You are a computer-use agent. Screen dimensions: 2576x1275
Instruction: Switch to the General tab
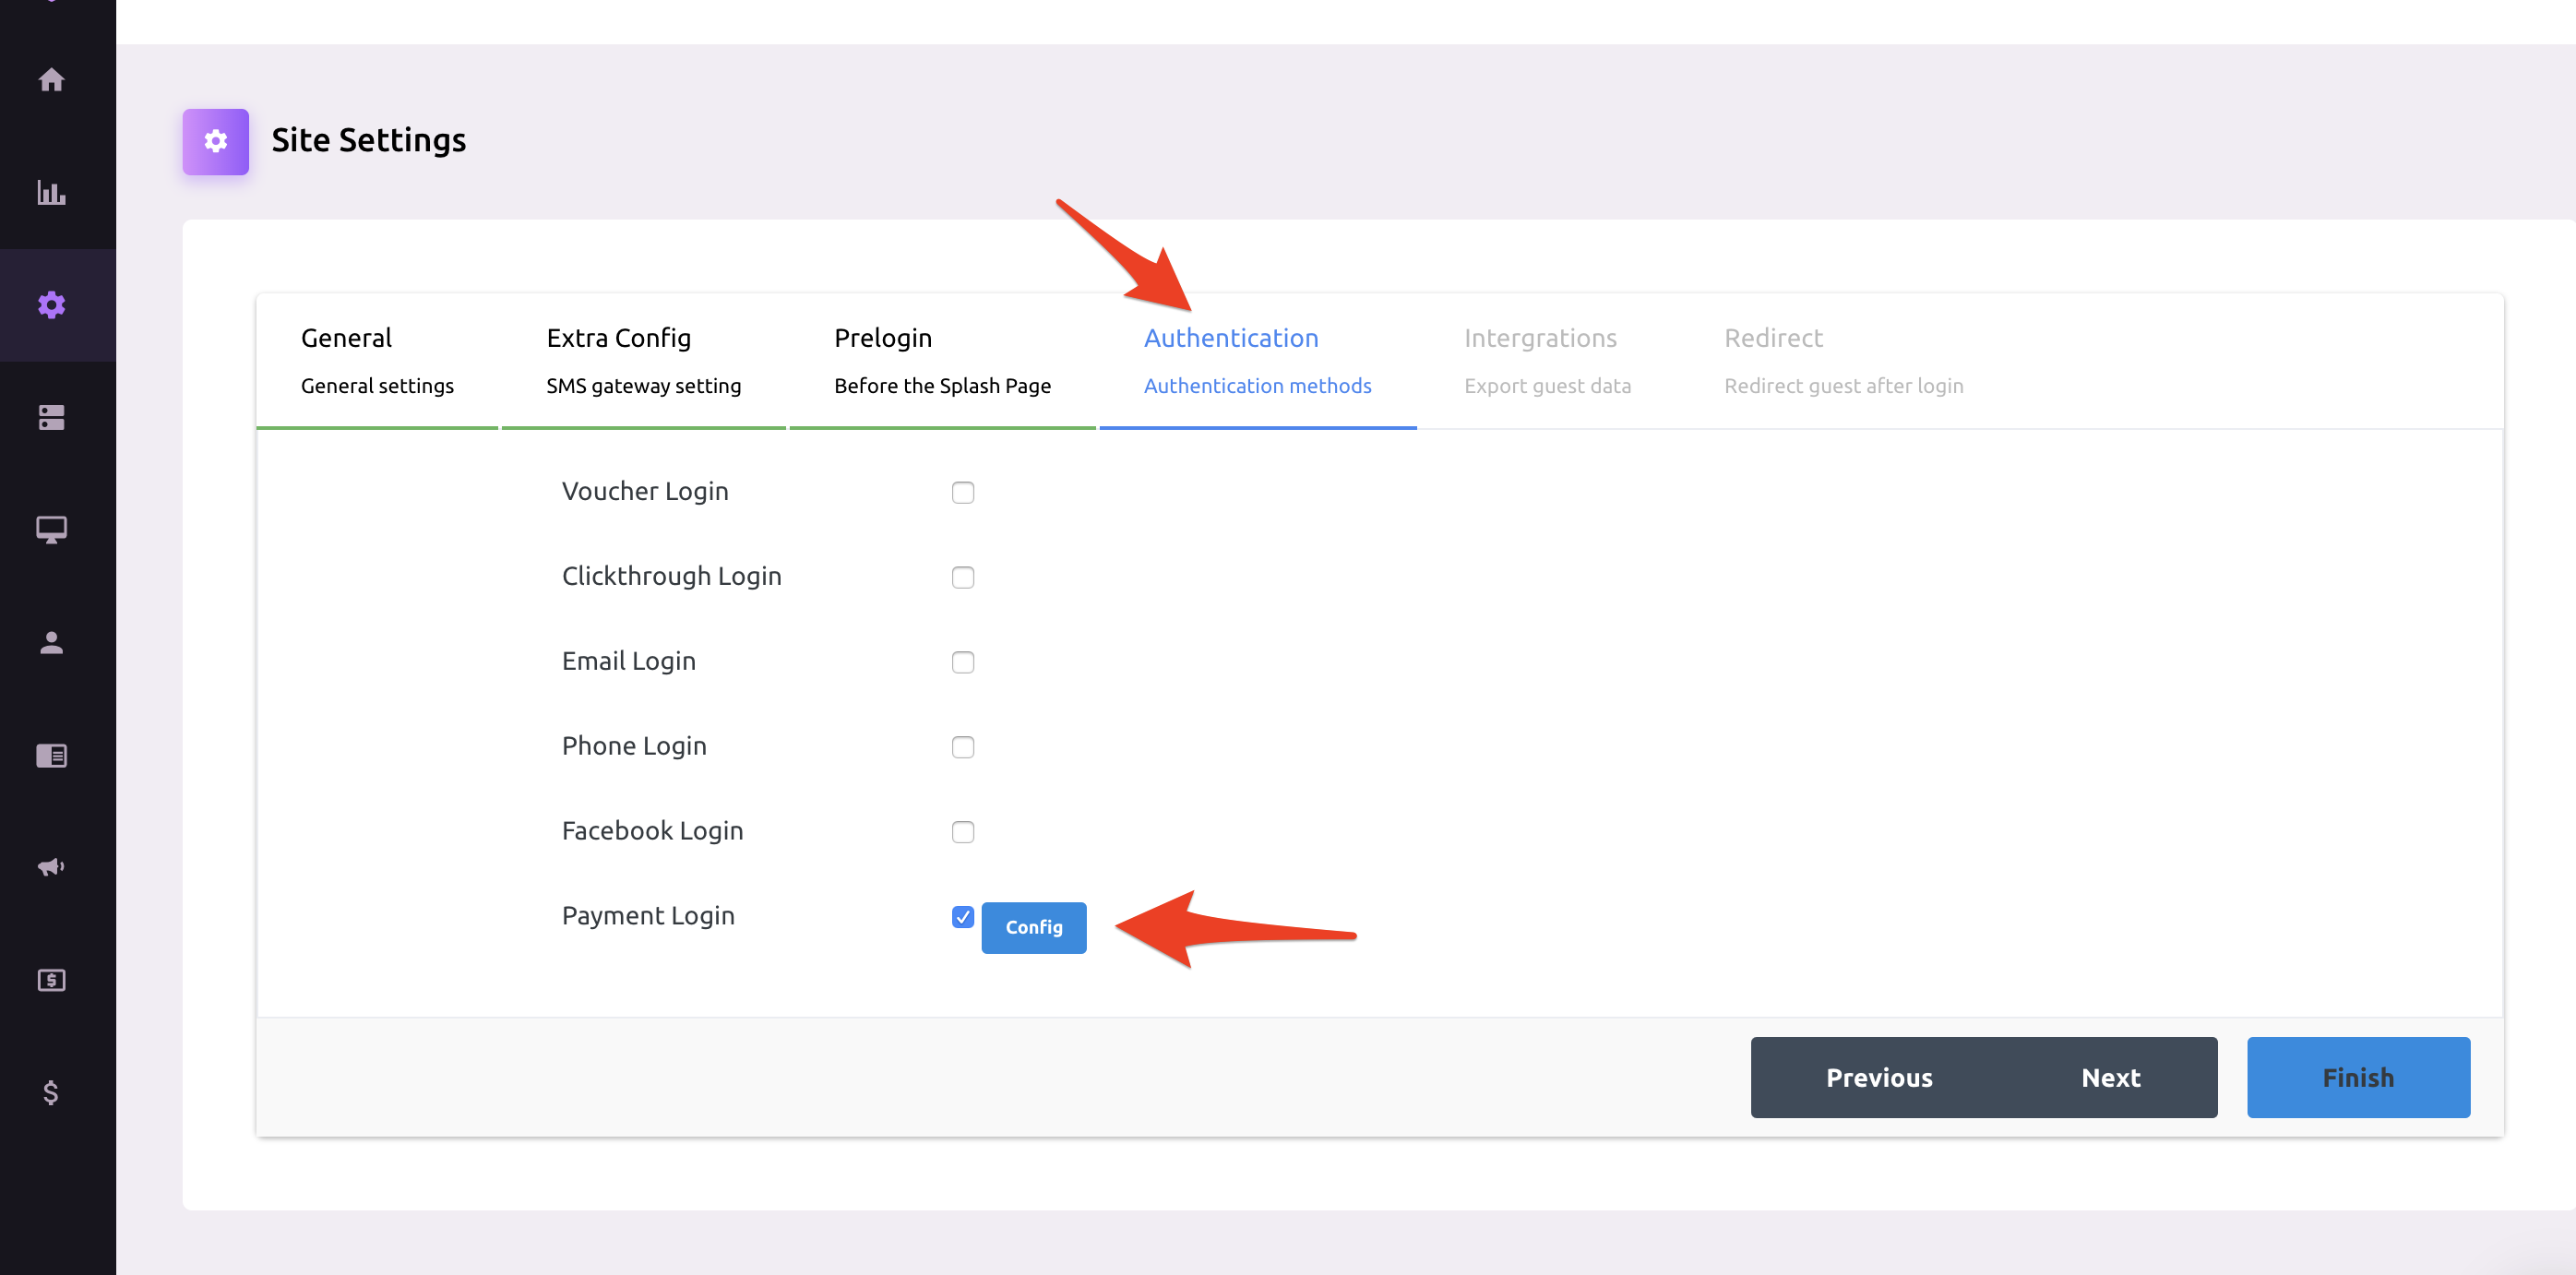point(377,361)
